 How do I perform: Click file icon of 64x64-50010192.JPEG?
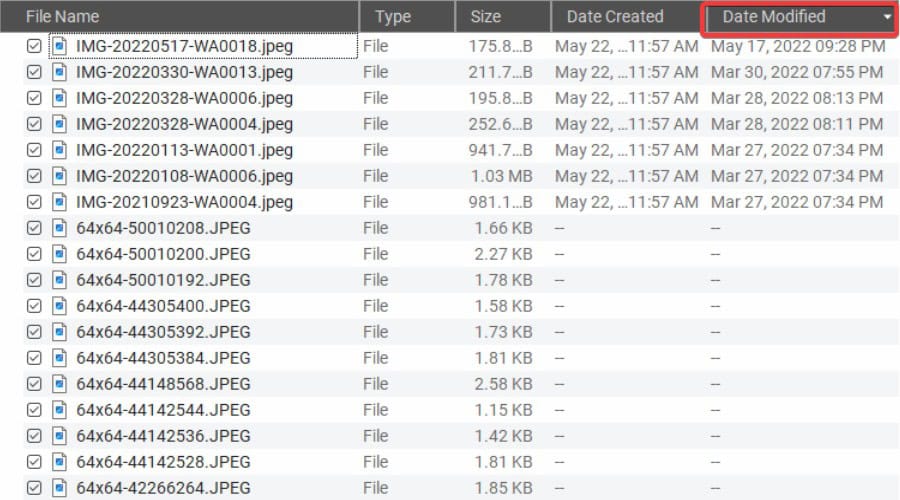pyautogui.click(x=59, y=280)
